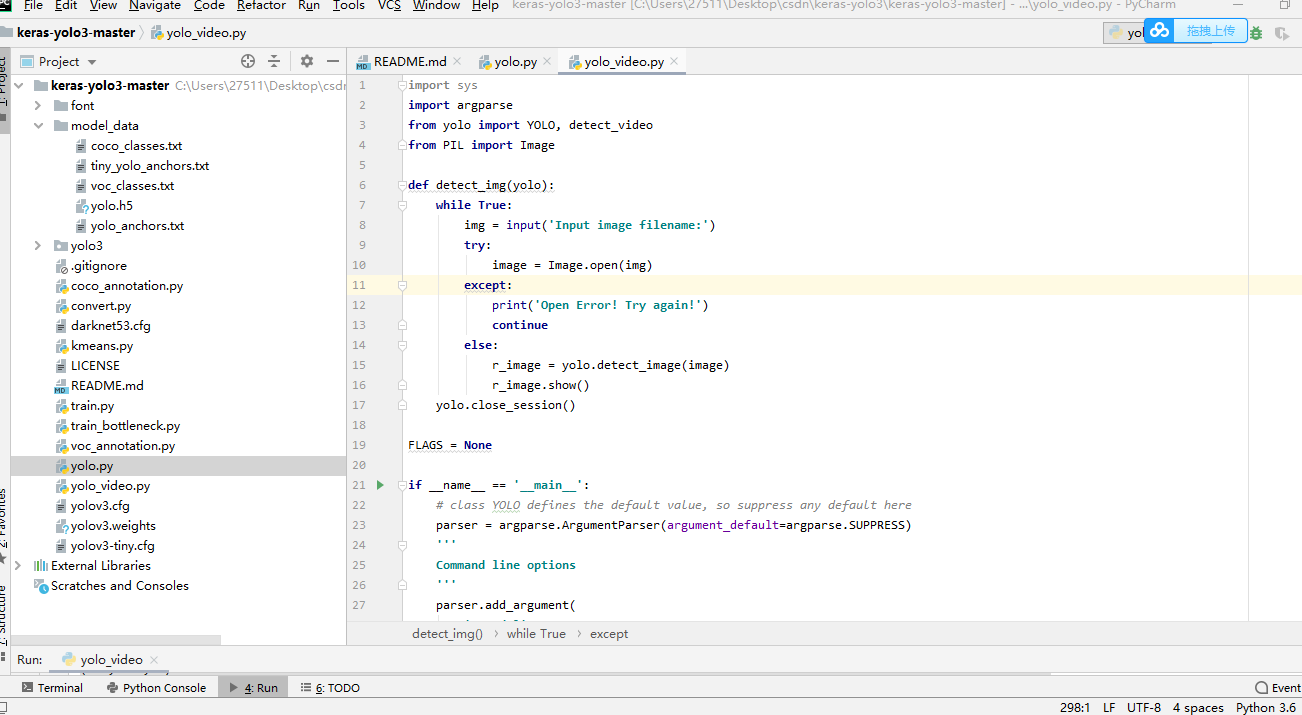The width and height of the screenshot is (1302, 715).
Task: Select yolo.h5 file in model_data
Action: (111, 206)
